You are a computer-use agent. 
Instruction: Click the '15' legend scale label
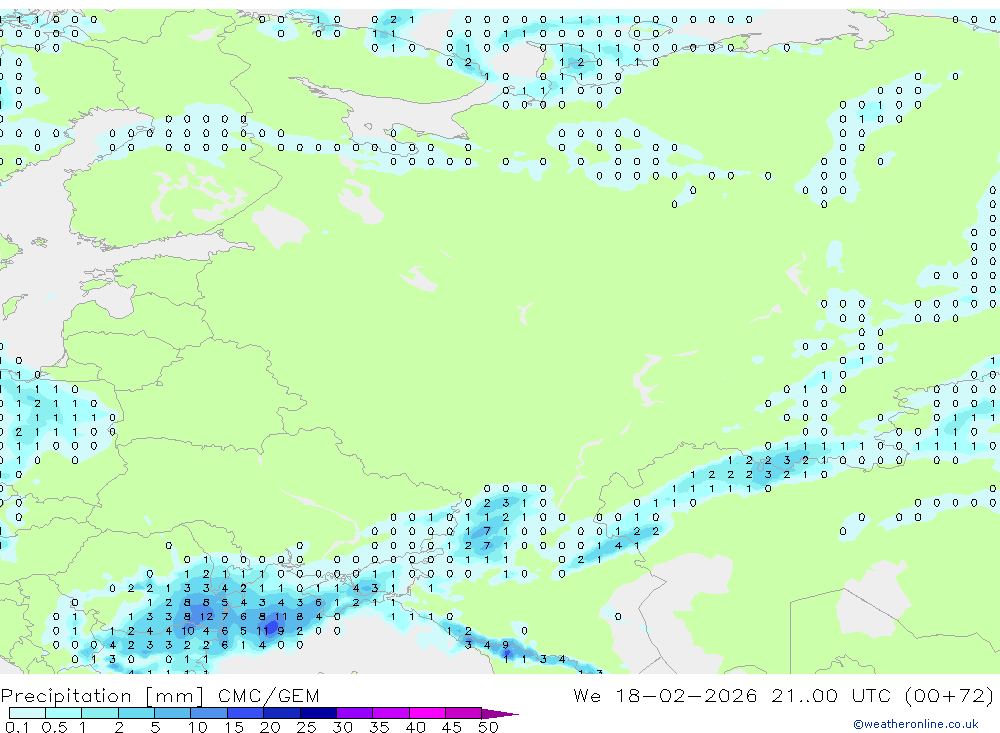(234, 727)
